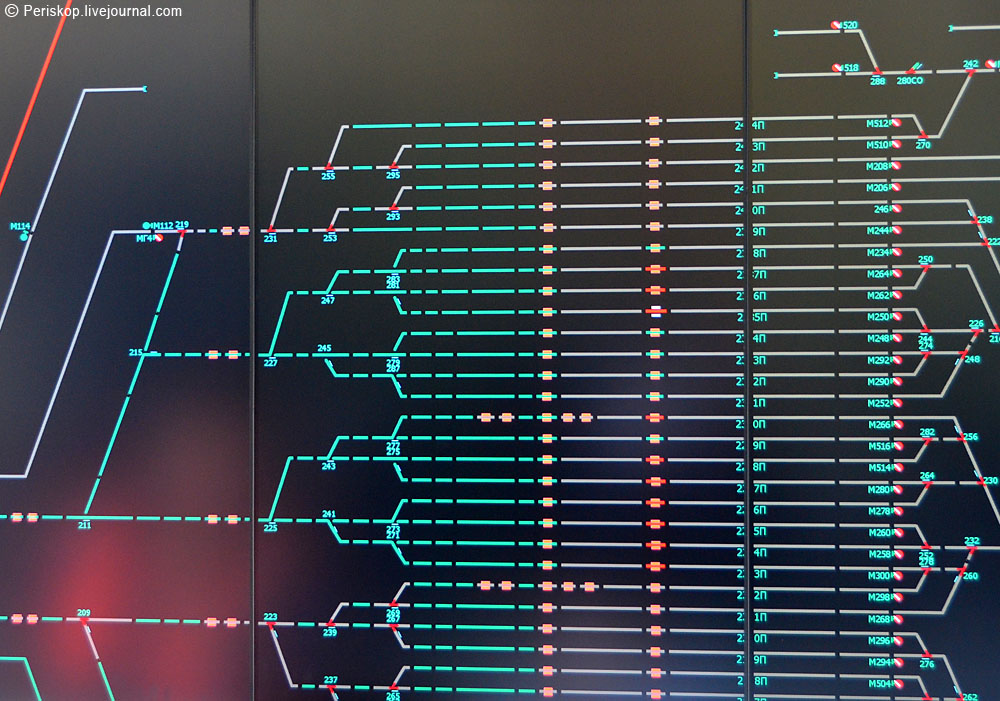
Task: Select the M504 signal indicator
Action: click(x=896, y=684)
